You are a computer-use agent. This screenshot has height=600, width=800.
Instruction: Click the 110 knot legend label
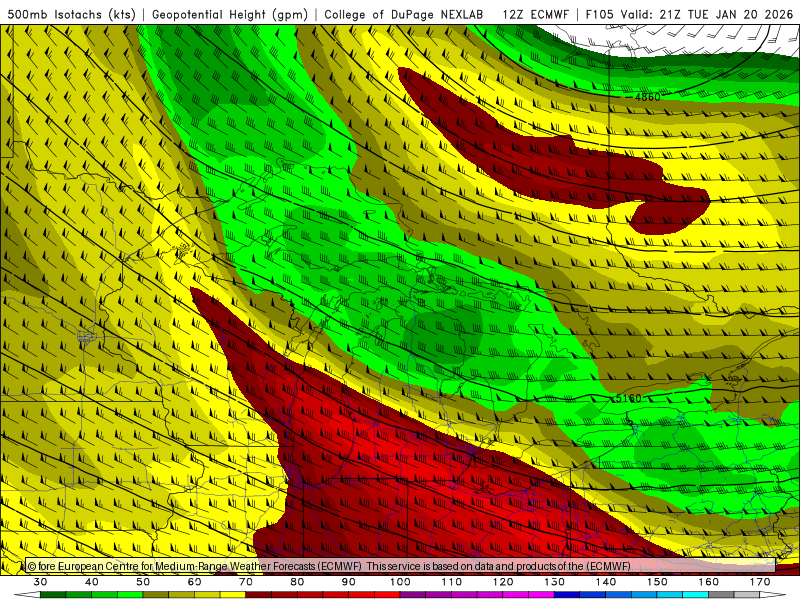pos(452,582)
